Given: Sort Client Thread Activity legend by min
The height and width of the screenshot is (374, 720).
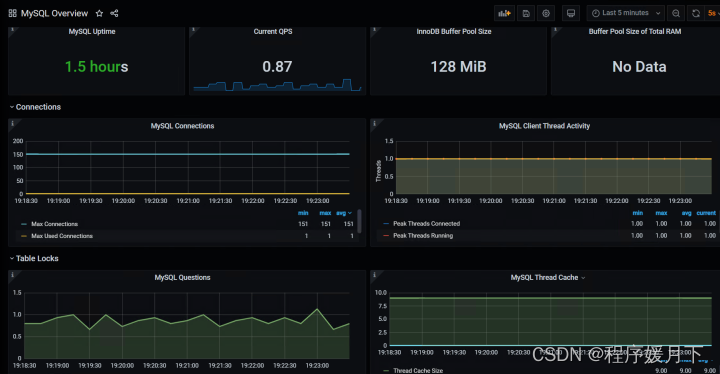Looking at the screenshot, I should pyautogui.click(x=638, y=213).
